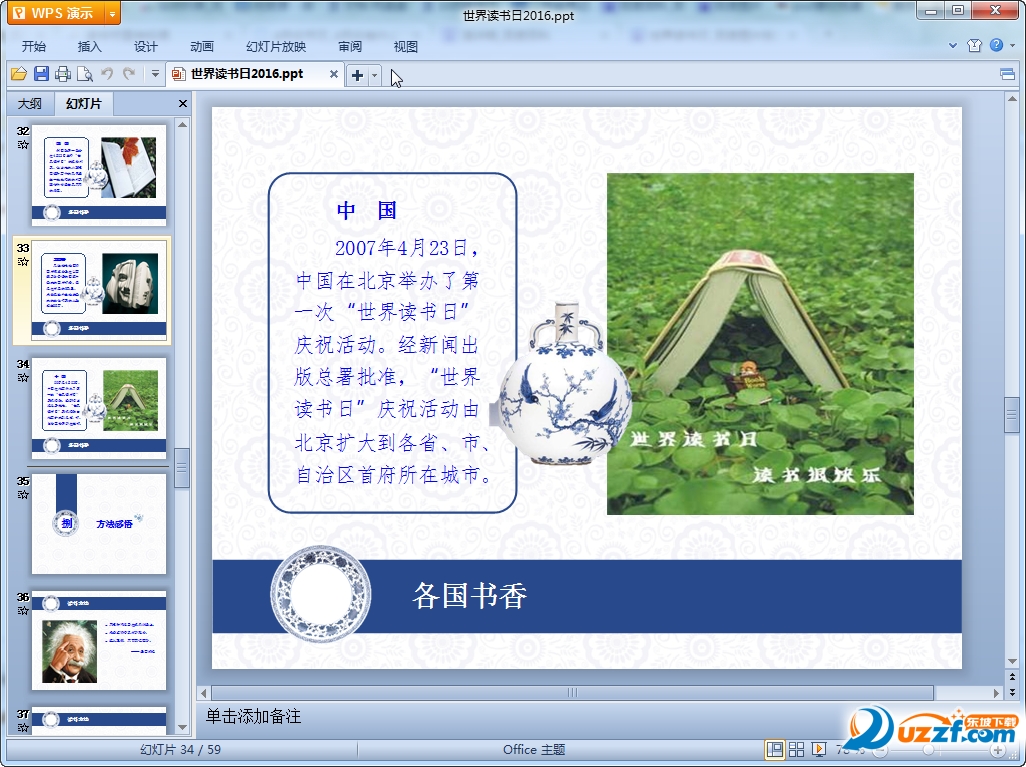1026x767 pixels.
Task: Expand the quick access toolbar customize arrow
Action: coord(155,74)
